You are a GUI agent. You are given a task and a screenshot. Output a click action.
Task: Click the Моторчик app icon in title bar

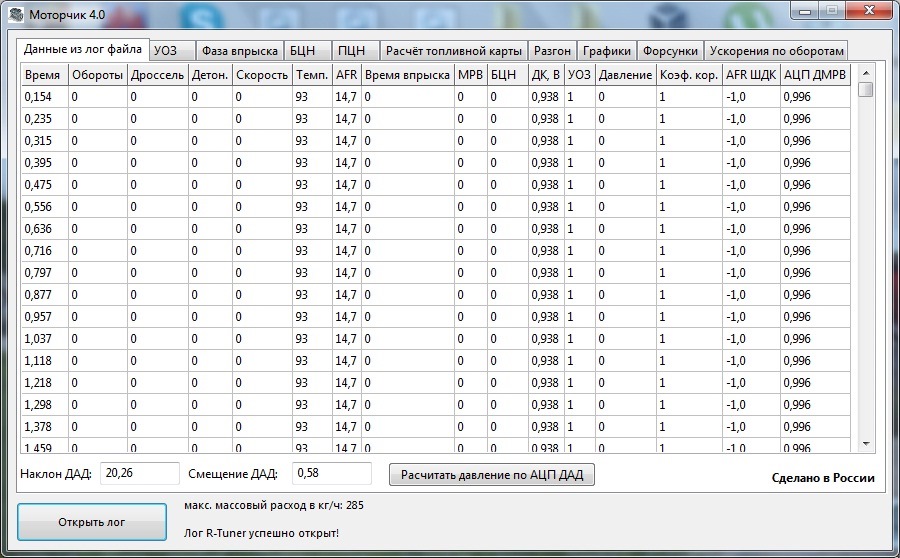(x=17, y=14)
